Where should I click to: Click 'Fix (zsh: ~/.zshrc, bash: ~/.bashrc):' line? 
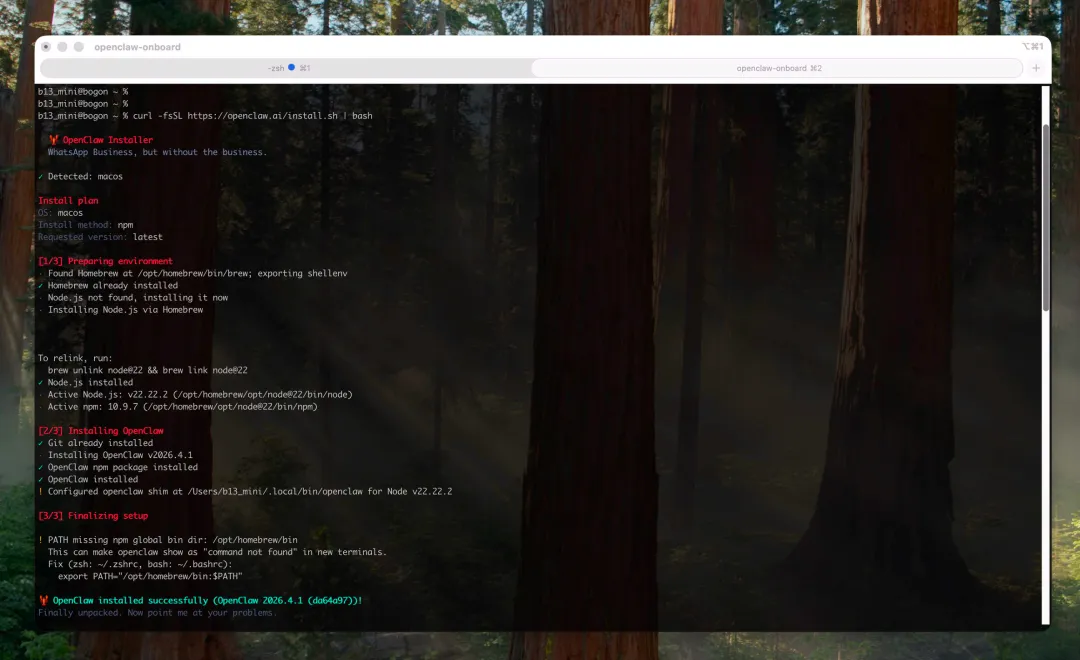140,564
